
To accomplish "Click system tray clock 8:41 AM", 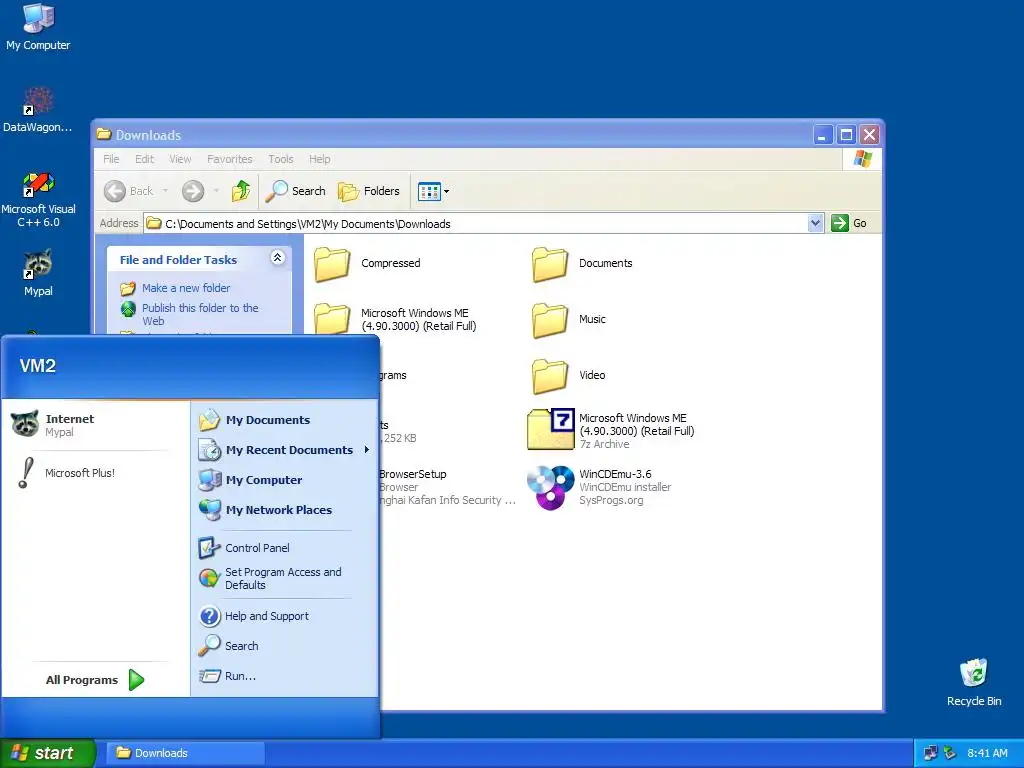I will pyautogui.click(x=987, y=753).
